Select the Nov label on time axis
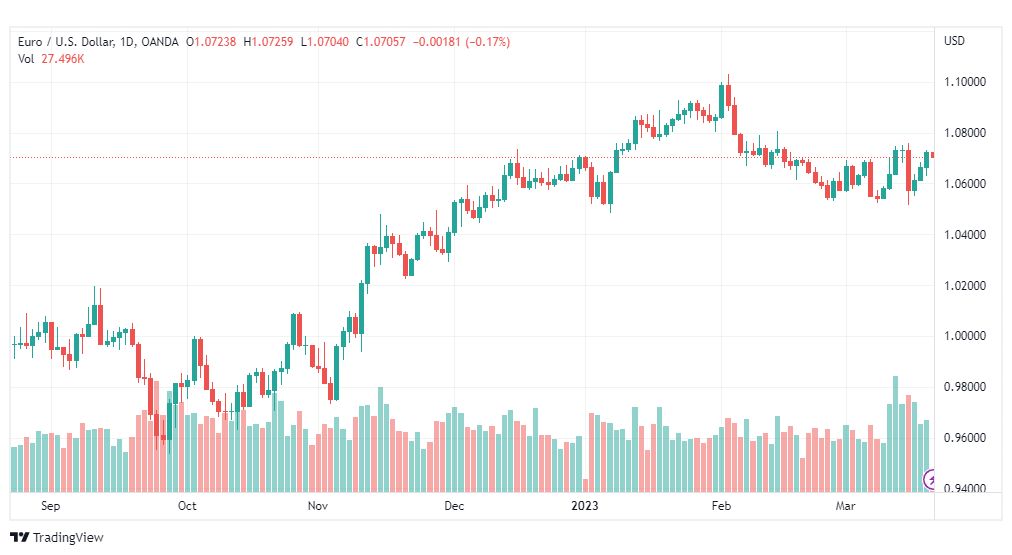 point(318,505)
